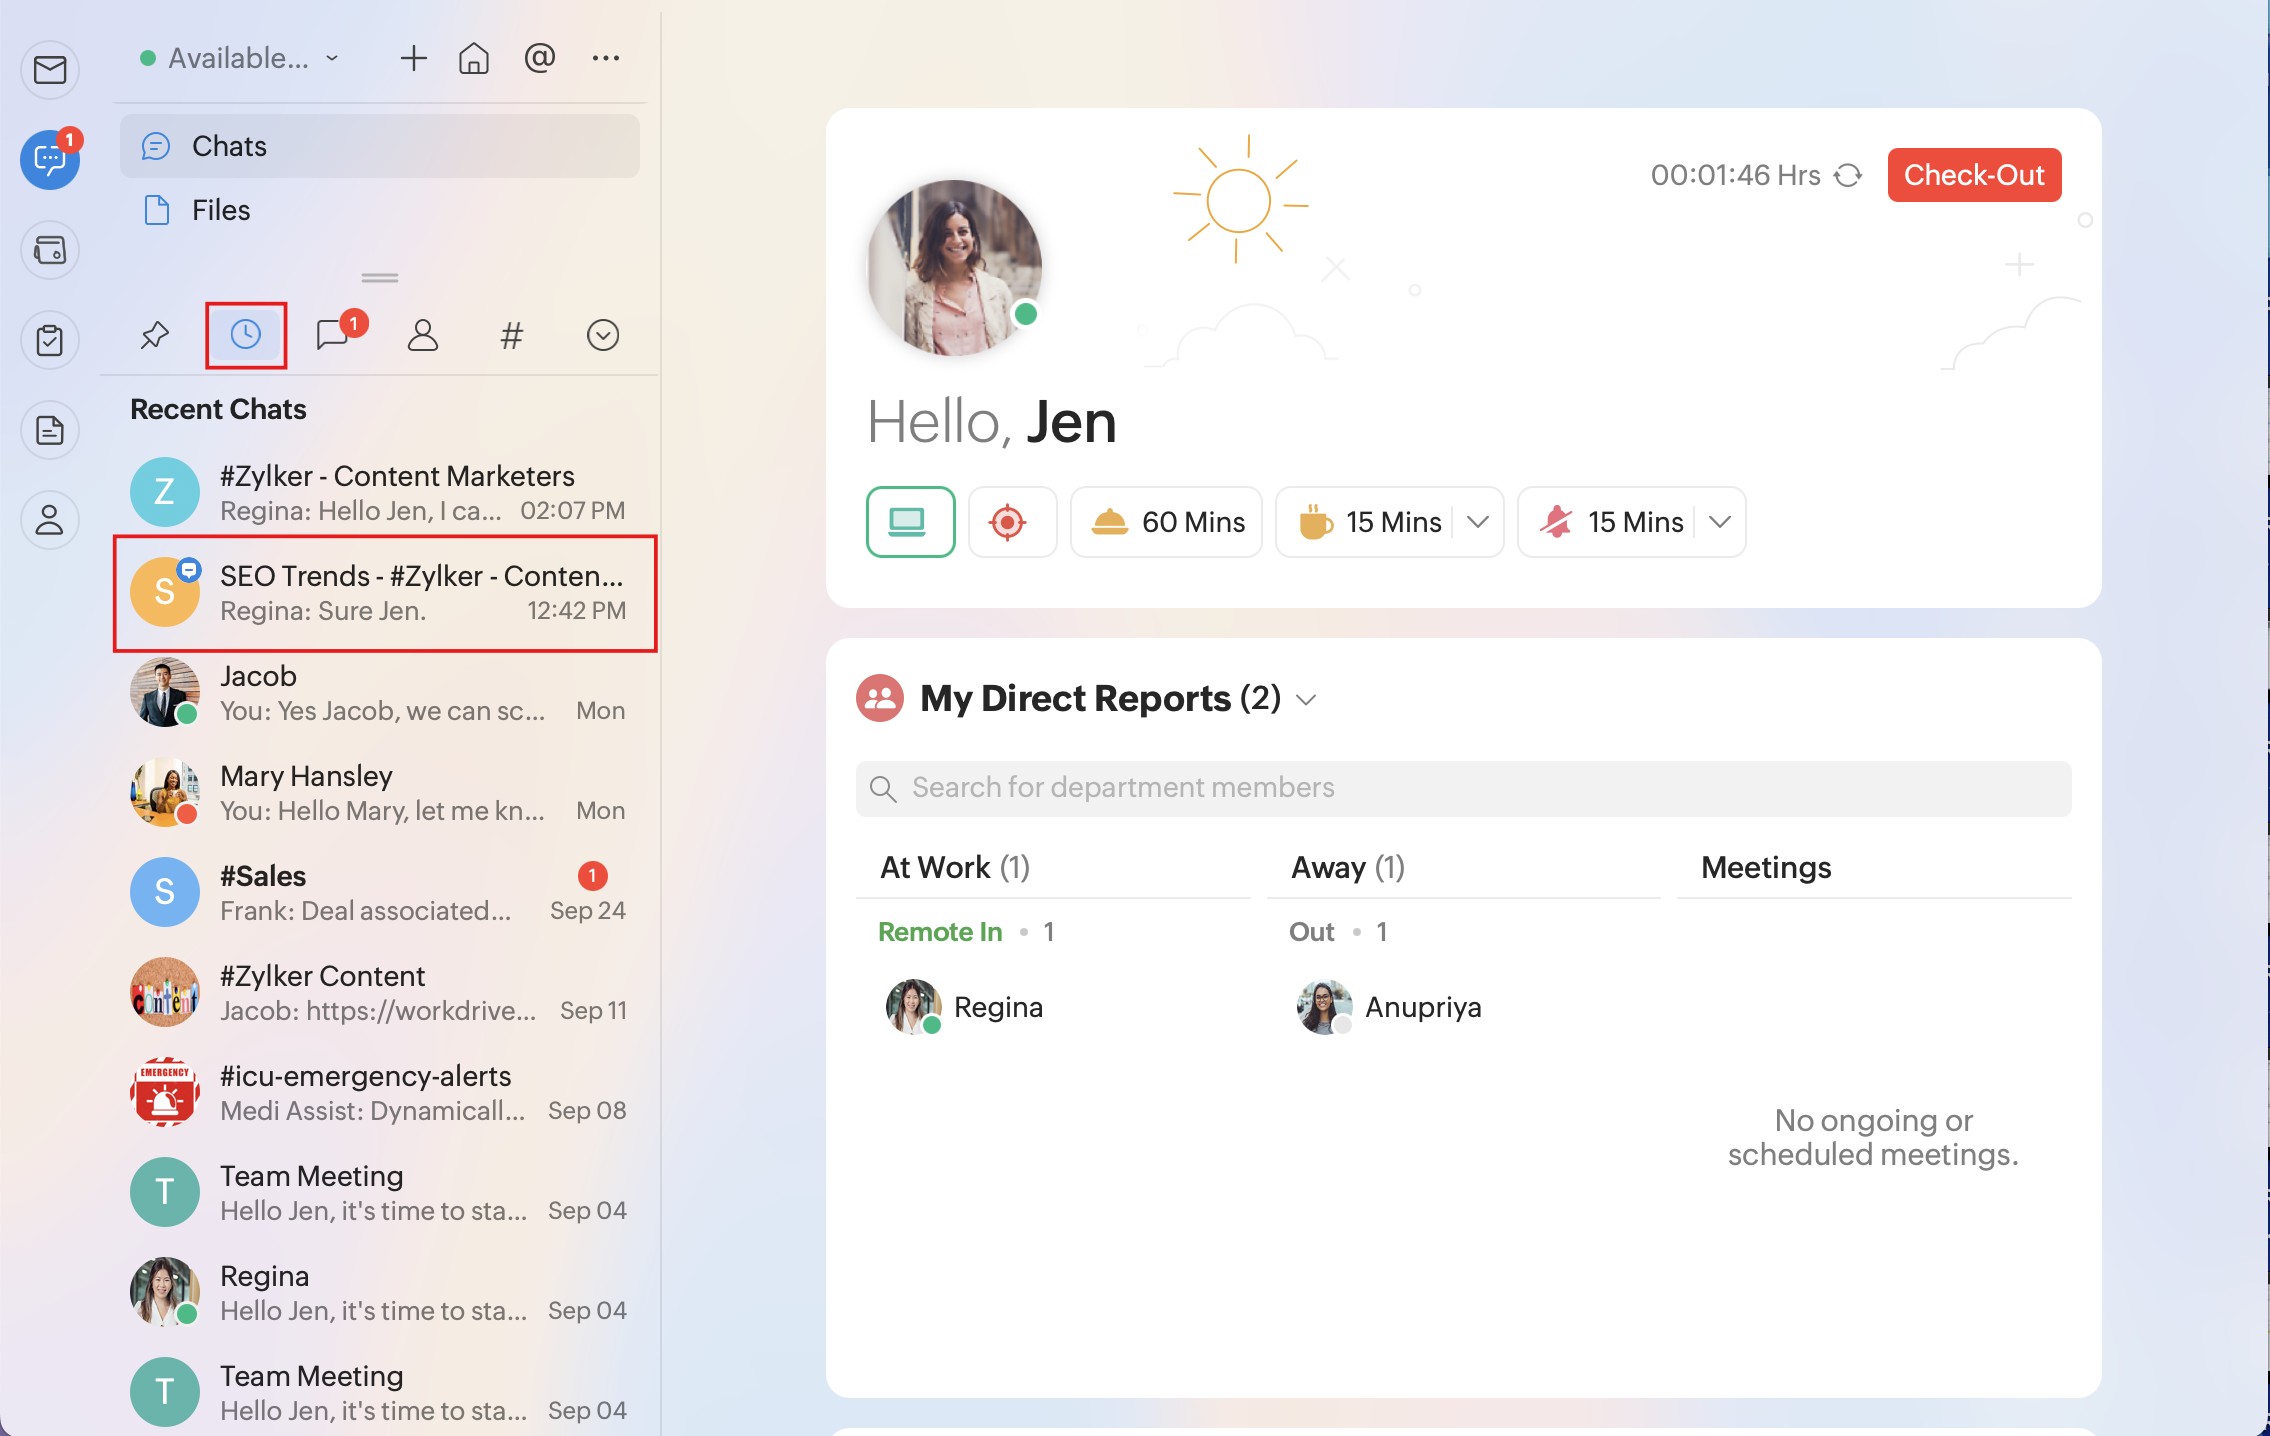Open the Available status dropdown
Viewport: 2270px width, 1436px height.
240,58
